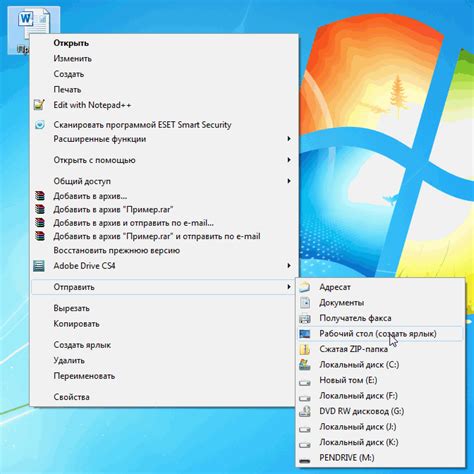Click the ESET Smart Security scan icon
This screenshot has height=474, width=474.
coord(40,125)
